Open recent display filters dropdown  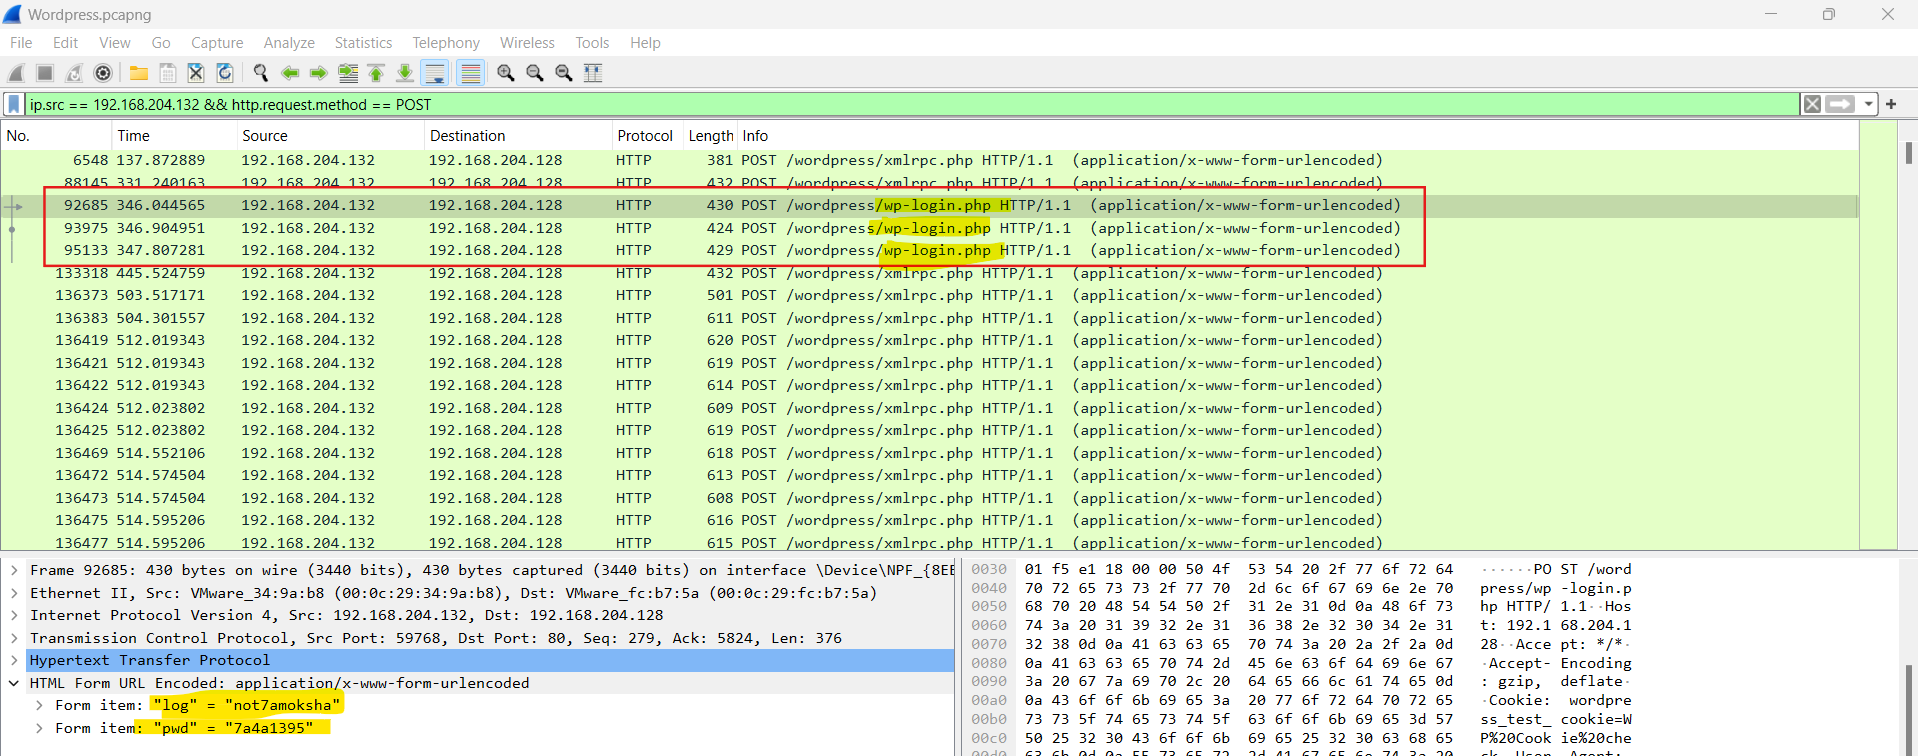[x=1868, y=104]
